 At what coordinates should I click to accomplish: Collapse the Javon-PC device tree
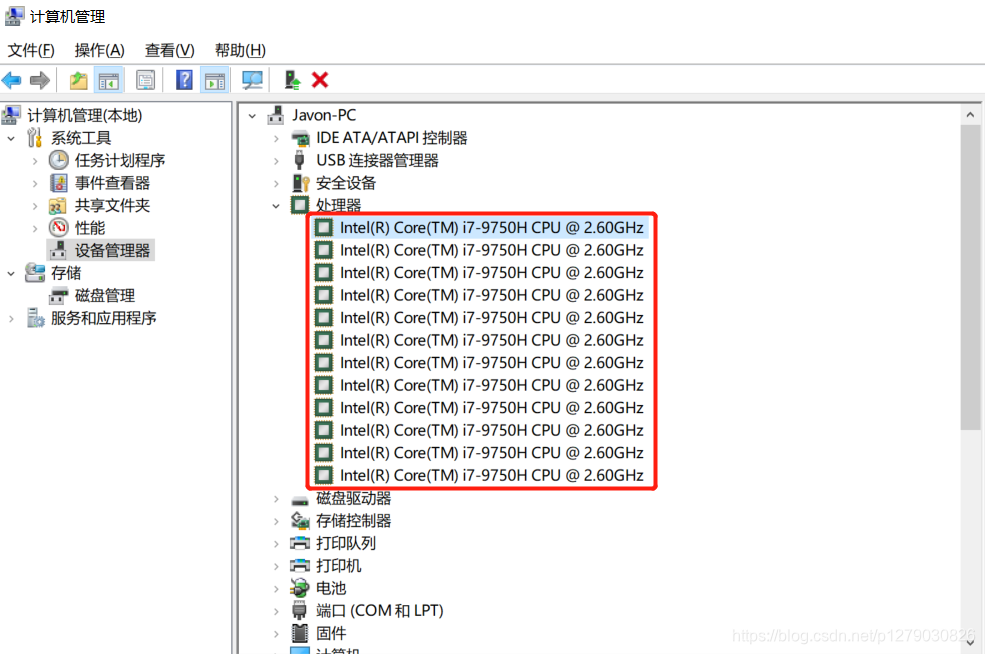click(253, 116)
